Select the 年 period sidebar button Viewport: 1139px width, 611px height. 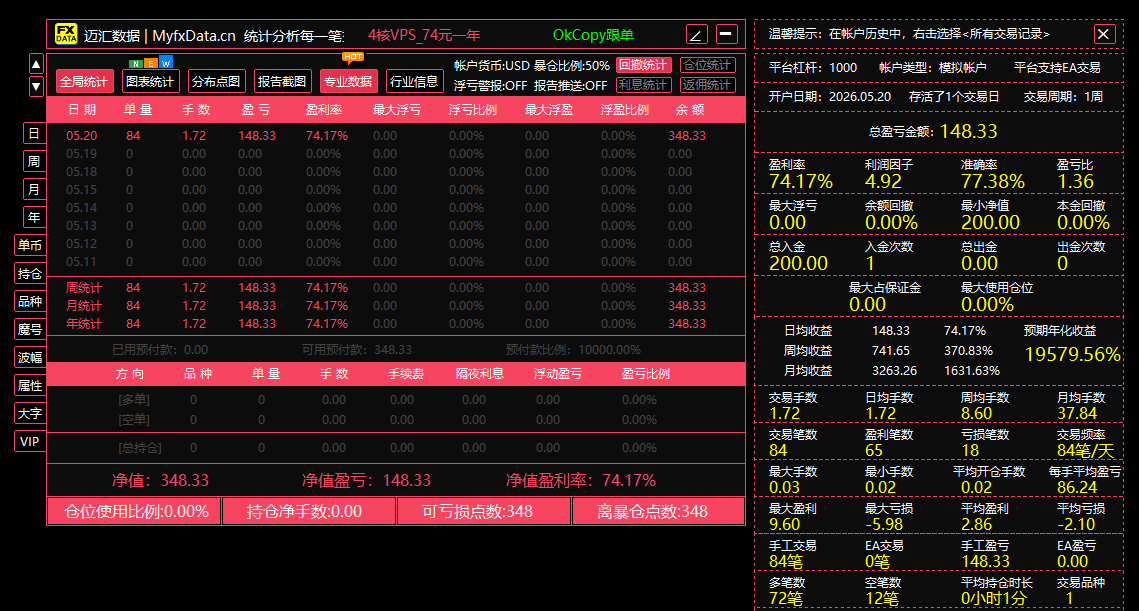click(34, 217)
